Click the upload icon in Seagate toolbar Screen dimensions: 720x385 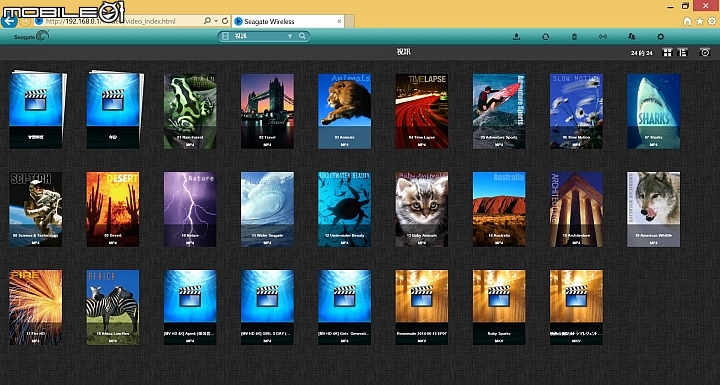[517, 36]
